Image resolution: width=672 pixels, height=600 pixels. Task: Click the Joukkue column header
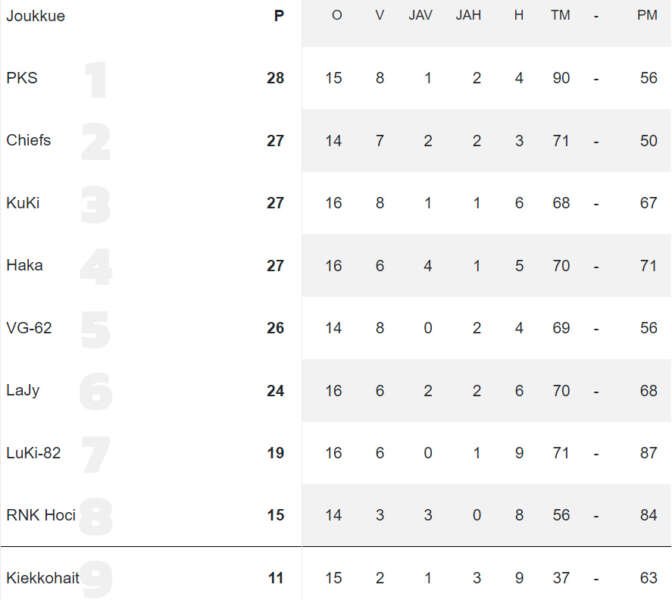pos(36,16)
